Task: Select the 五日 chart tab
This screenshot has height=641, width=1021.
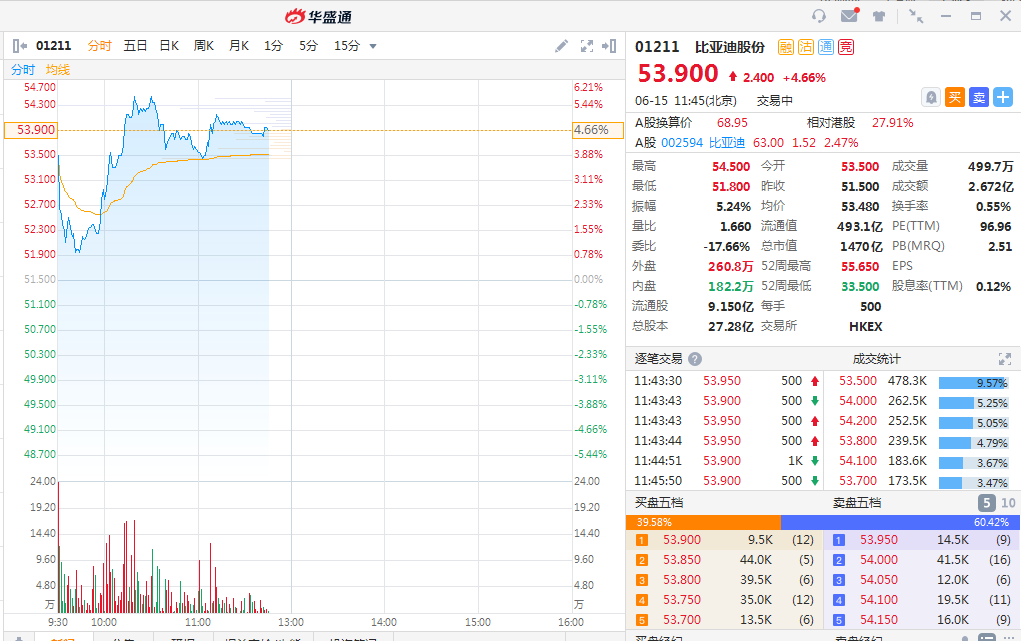Action: tap(135, 46)
